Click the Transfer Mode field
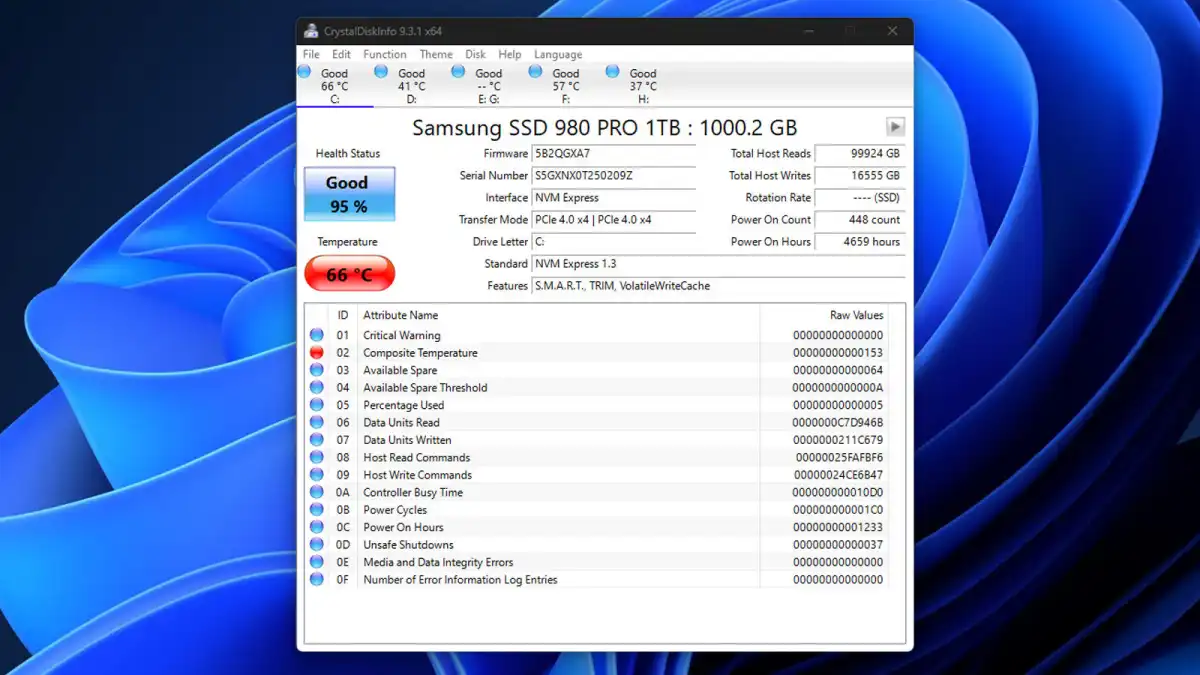 pyautogui.click(x=614, y=220)
